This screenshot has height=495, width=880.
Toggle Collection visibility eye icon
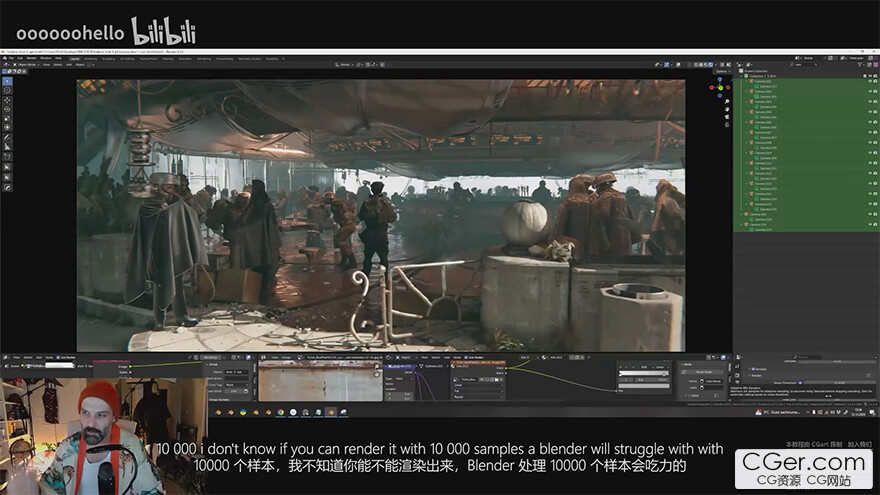click(870, 76)
